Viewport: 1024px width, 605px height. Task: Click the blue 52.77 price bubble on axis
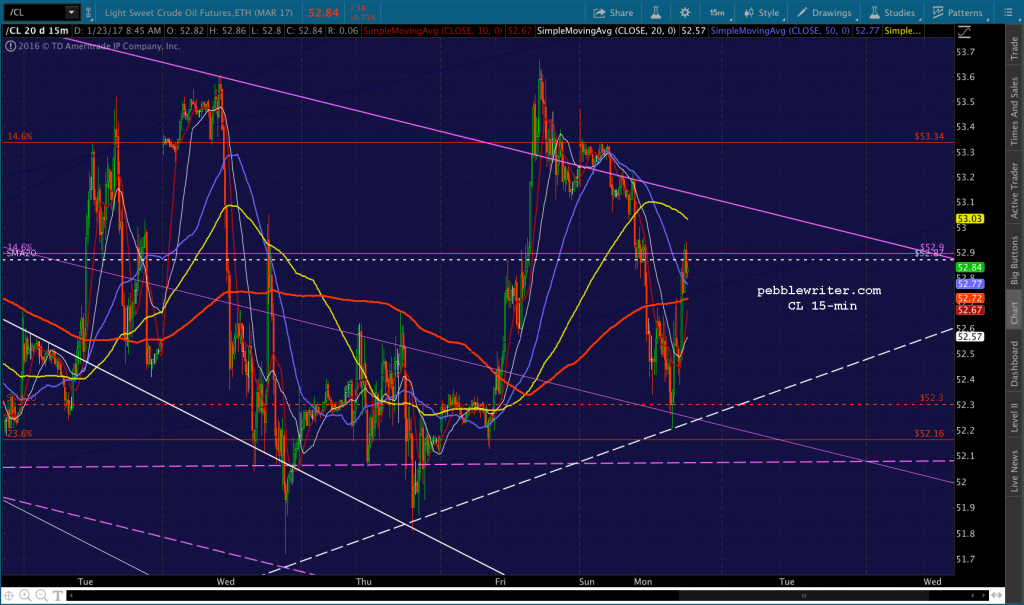(970, 284)
